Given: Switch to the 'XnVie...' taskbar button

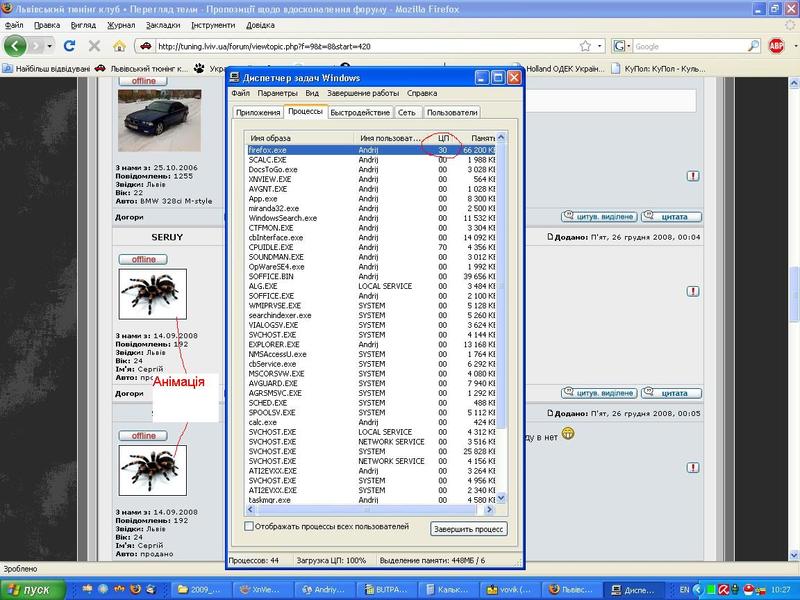Looking at the screenshot, I should 260,590.
